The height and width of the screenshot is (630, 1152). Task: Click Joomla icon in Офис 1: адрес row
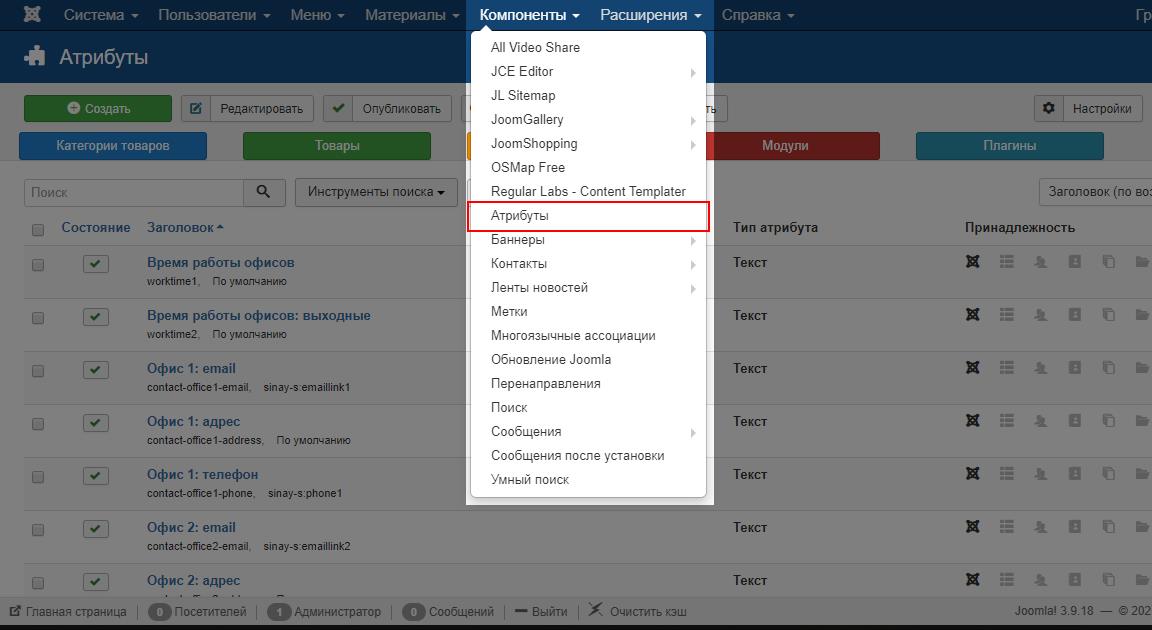(973, 420)
